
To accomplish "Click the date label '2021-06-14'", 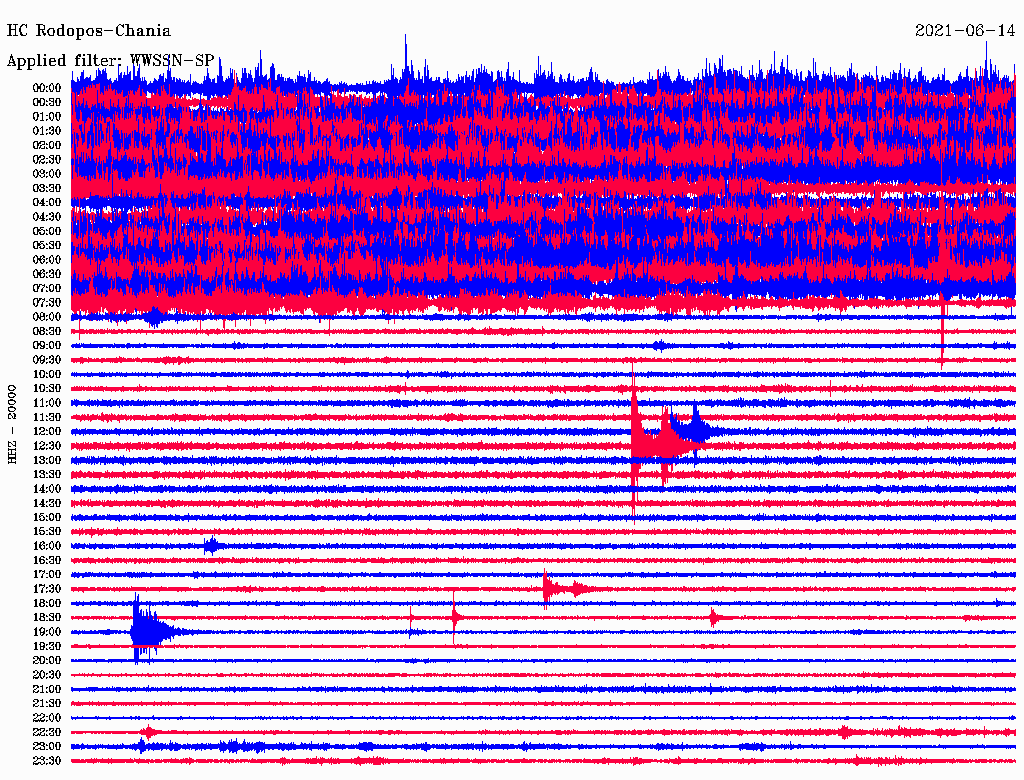I will pyautogui.click(x=965, y=31).
